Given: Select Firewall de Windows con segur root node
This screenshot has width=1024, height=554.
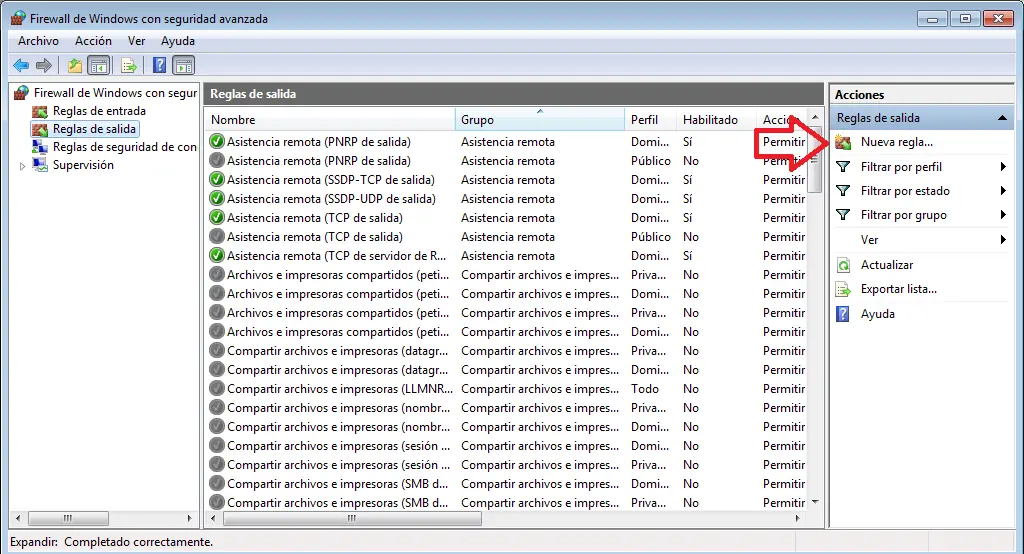Looking at the screenshot, I should tap(116, 93).
